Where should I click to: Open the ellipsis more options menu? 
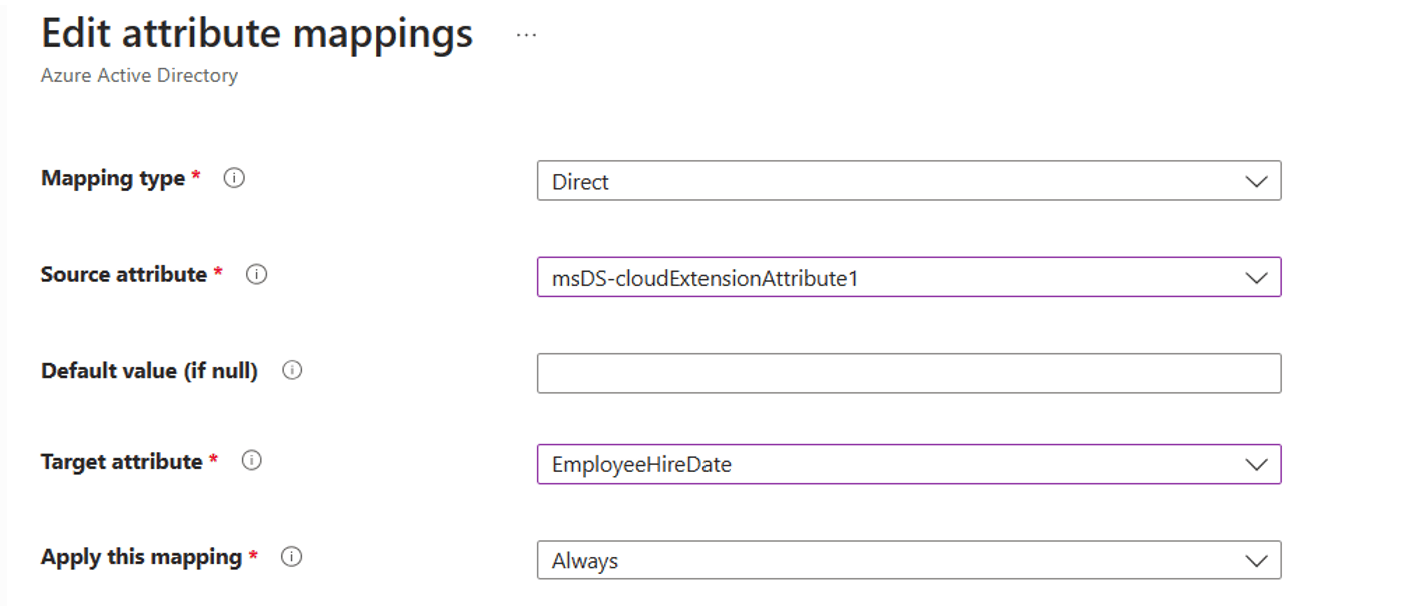(526, 35)
